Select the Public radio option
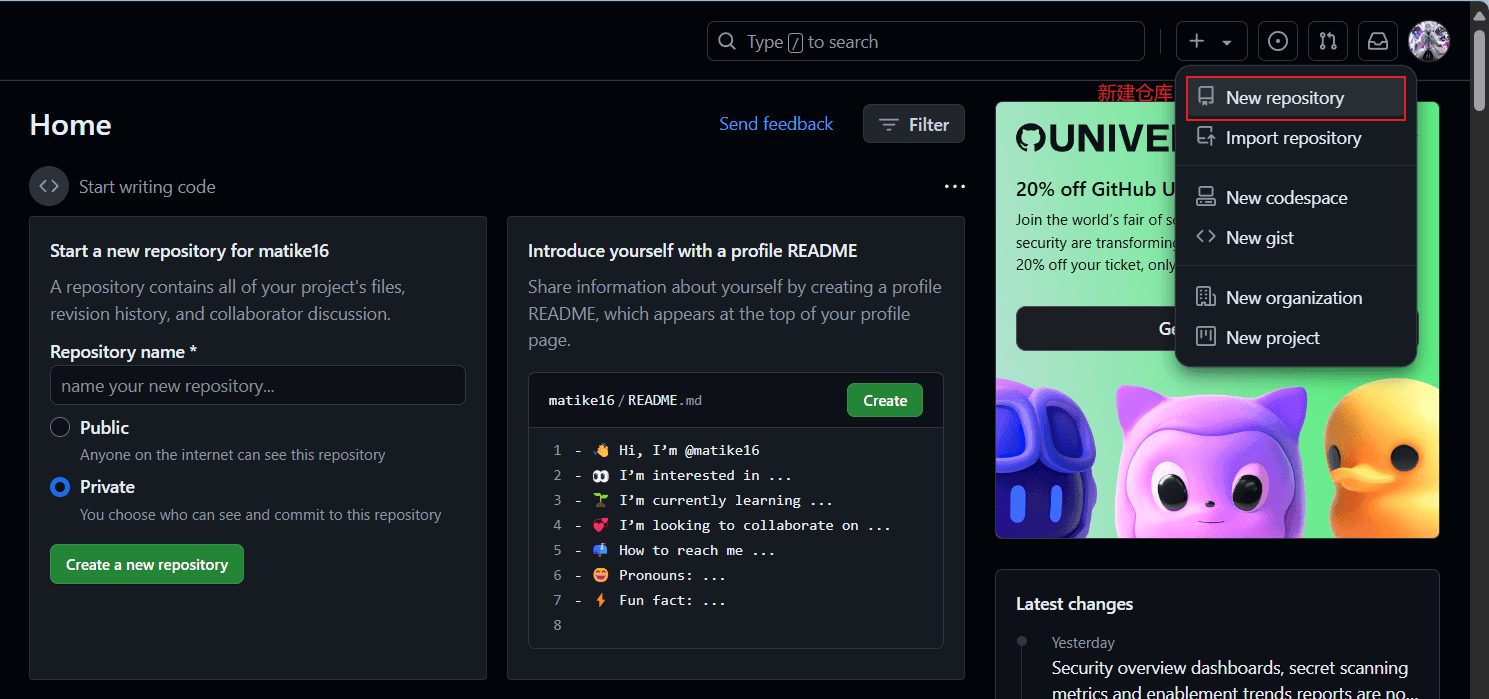 (60, 427)
